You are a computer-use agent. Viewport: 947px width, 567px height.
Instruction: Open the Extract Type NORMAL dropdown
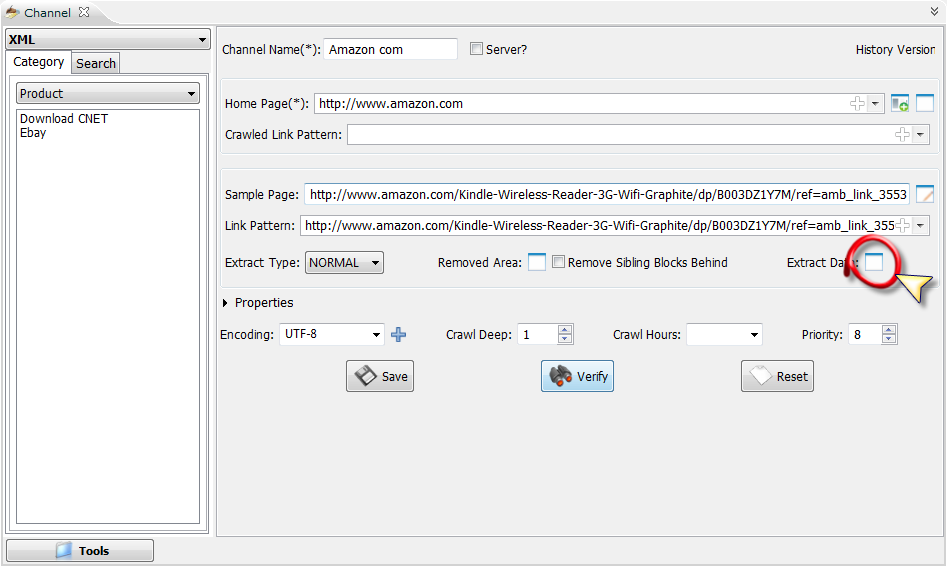[x=344, y=263]
